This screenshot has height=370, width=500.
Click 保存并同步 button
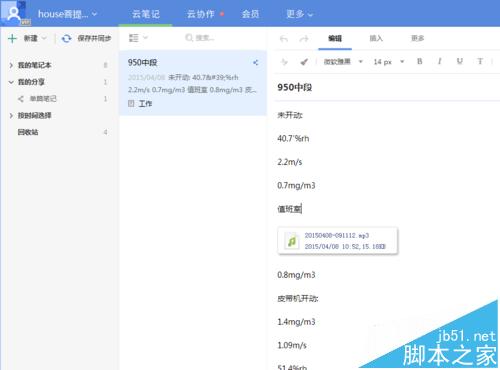[94, 38]
